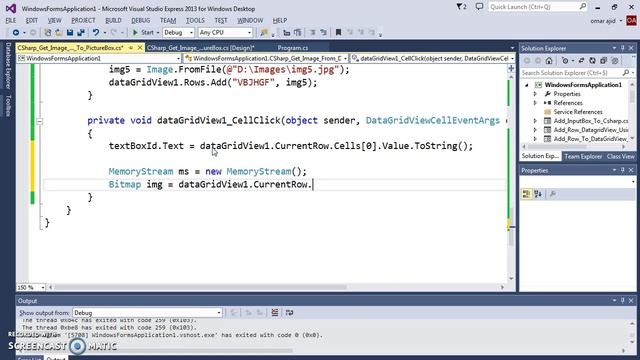Click the increase indent toolbar icon
Viewport: 640px width, 360px height.
(298, 32)
